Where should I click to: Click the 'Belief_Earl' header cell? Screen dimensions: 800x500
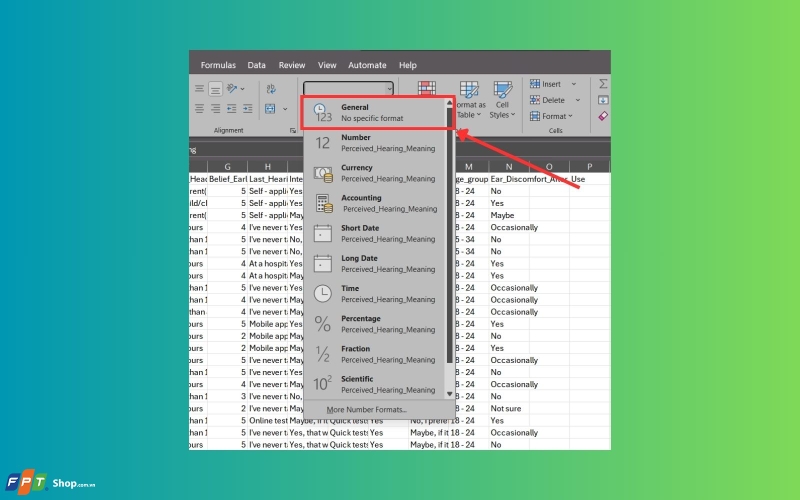(x=228, y=179)
